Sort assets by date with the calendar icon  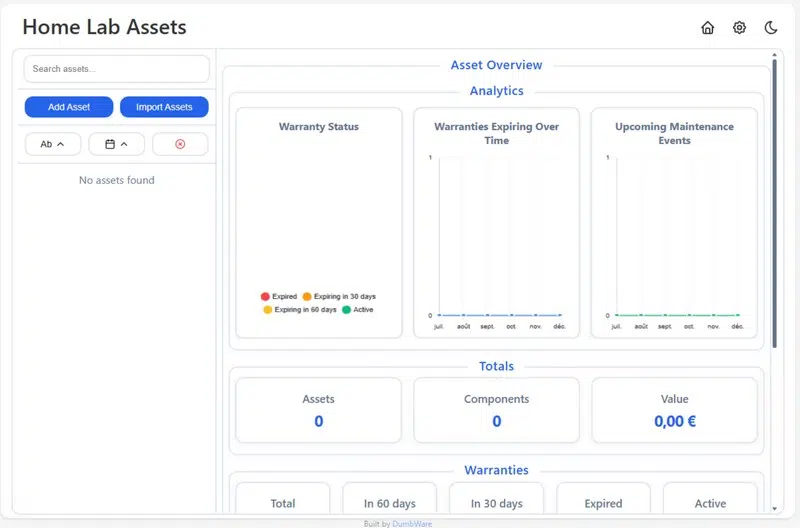pyautogui.click(x=116, y=144)
